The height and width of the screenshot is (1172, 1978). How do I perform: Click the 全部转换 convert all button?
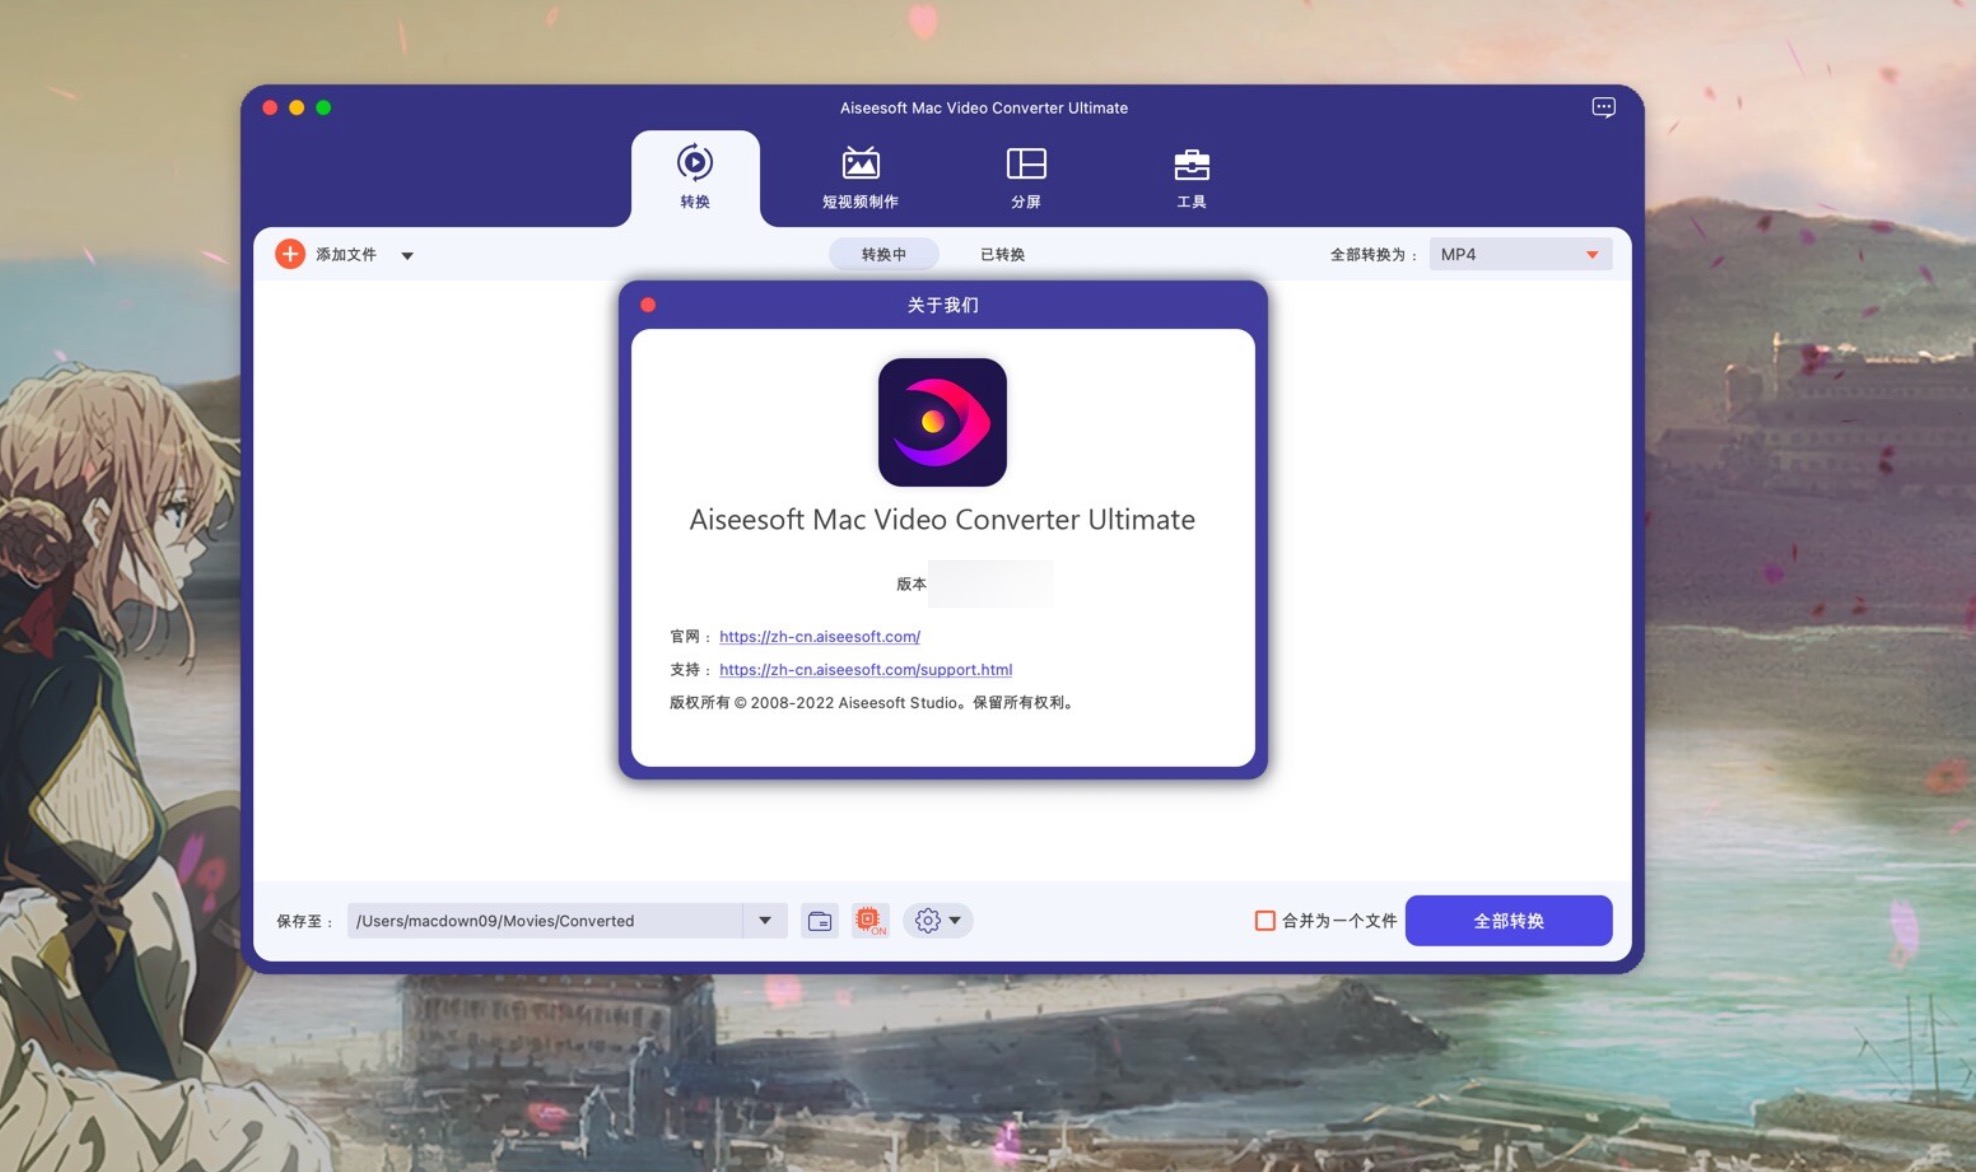click(x=1508, y=920)
